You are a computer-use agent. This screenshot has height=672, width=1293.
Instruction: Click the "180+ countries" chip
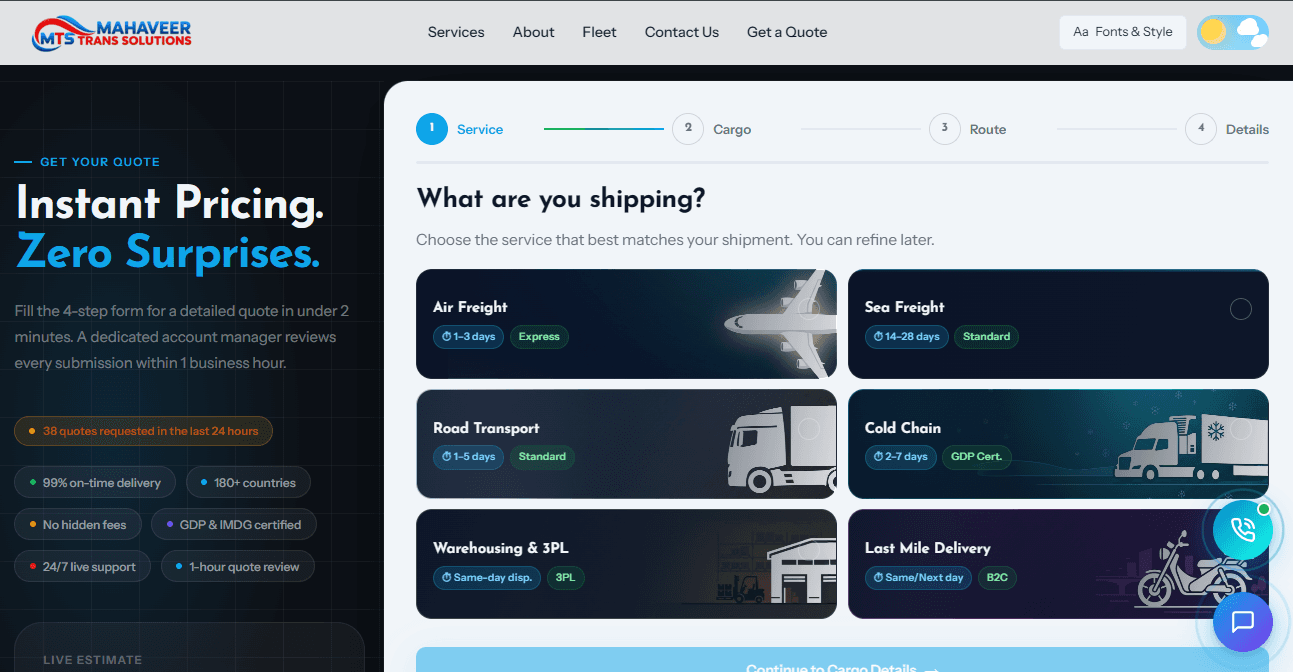coord(248,483)
